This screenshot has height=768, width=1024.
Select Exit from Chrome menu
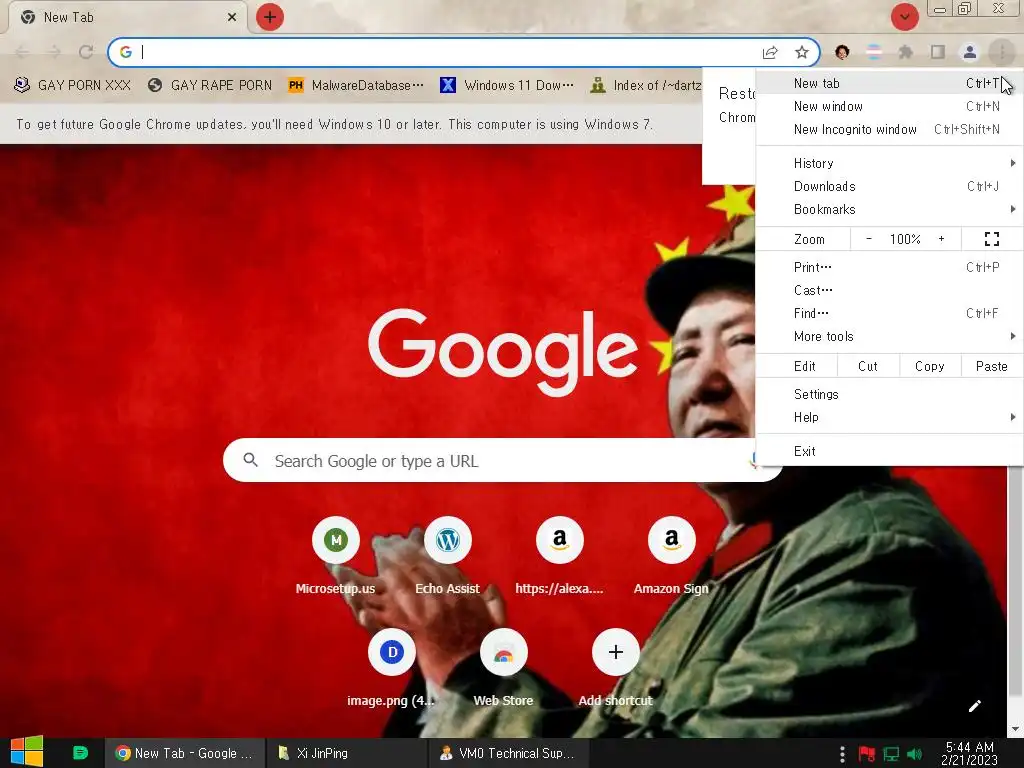(x=889, y=451)
